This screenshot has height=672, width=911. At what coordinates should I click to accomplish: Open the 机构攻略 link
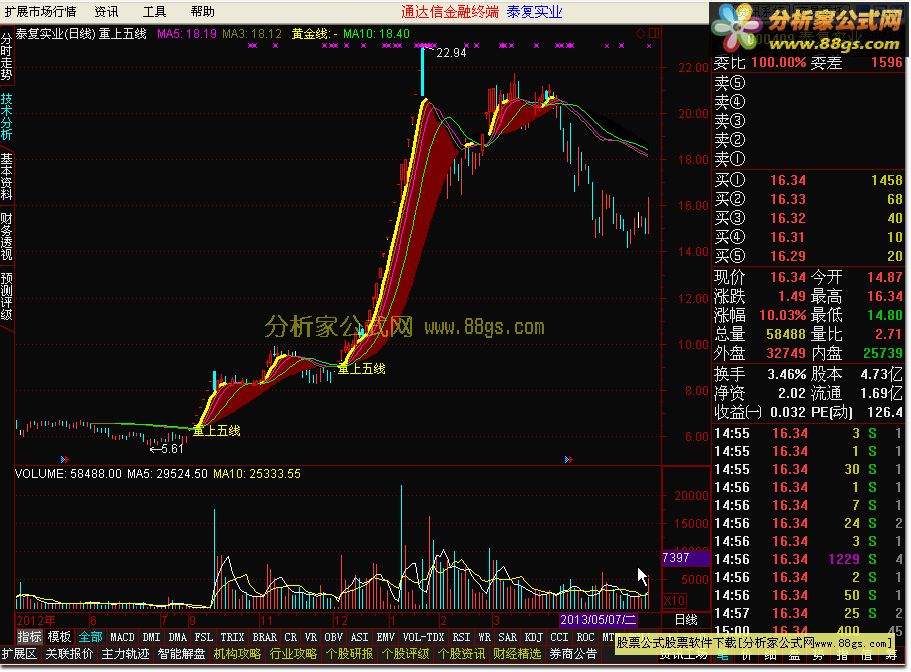[237, 654]
